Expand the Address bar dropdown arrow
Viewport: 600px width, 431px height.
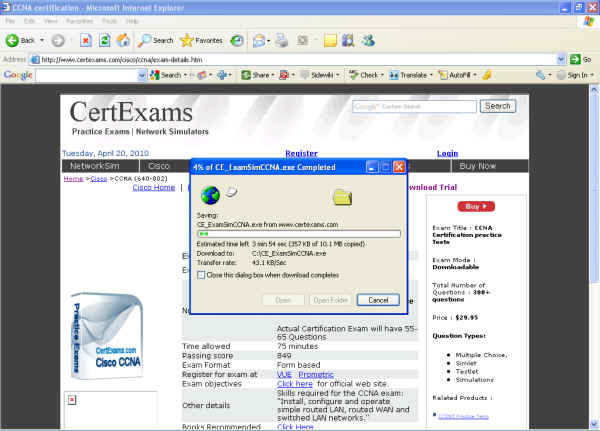click(561, 59)
